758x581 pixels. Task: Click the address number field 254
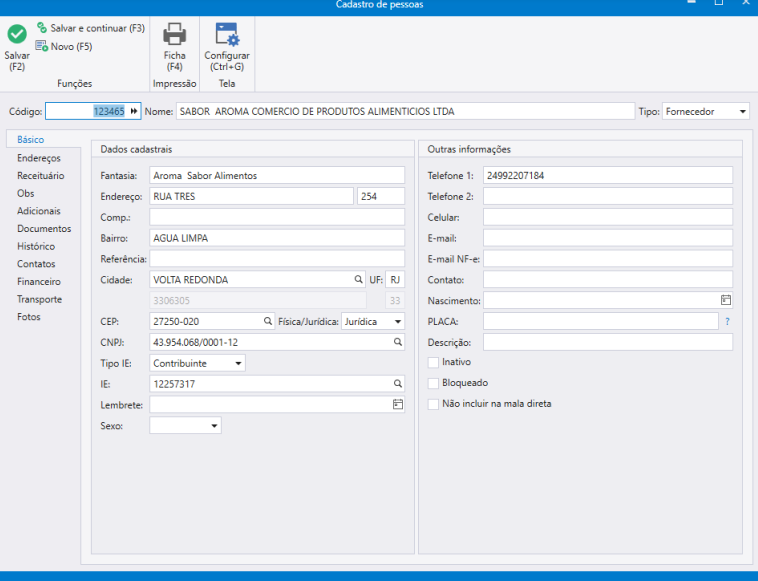click(381, 196)
